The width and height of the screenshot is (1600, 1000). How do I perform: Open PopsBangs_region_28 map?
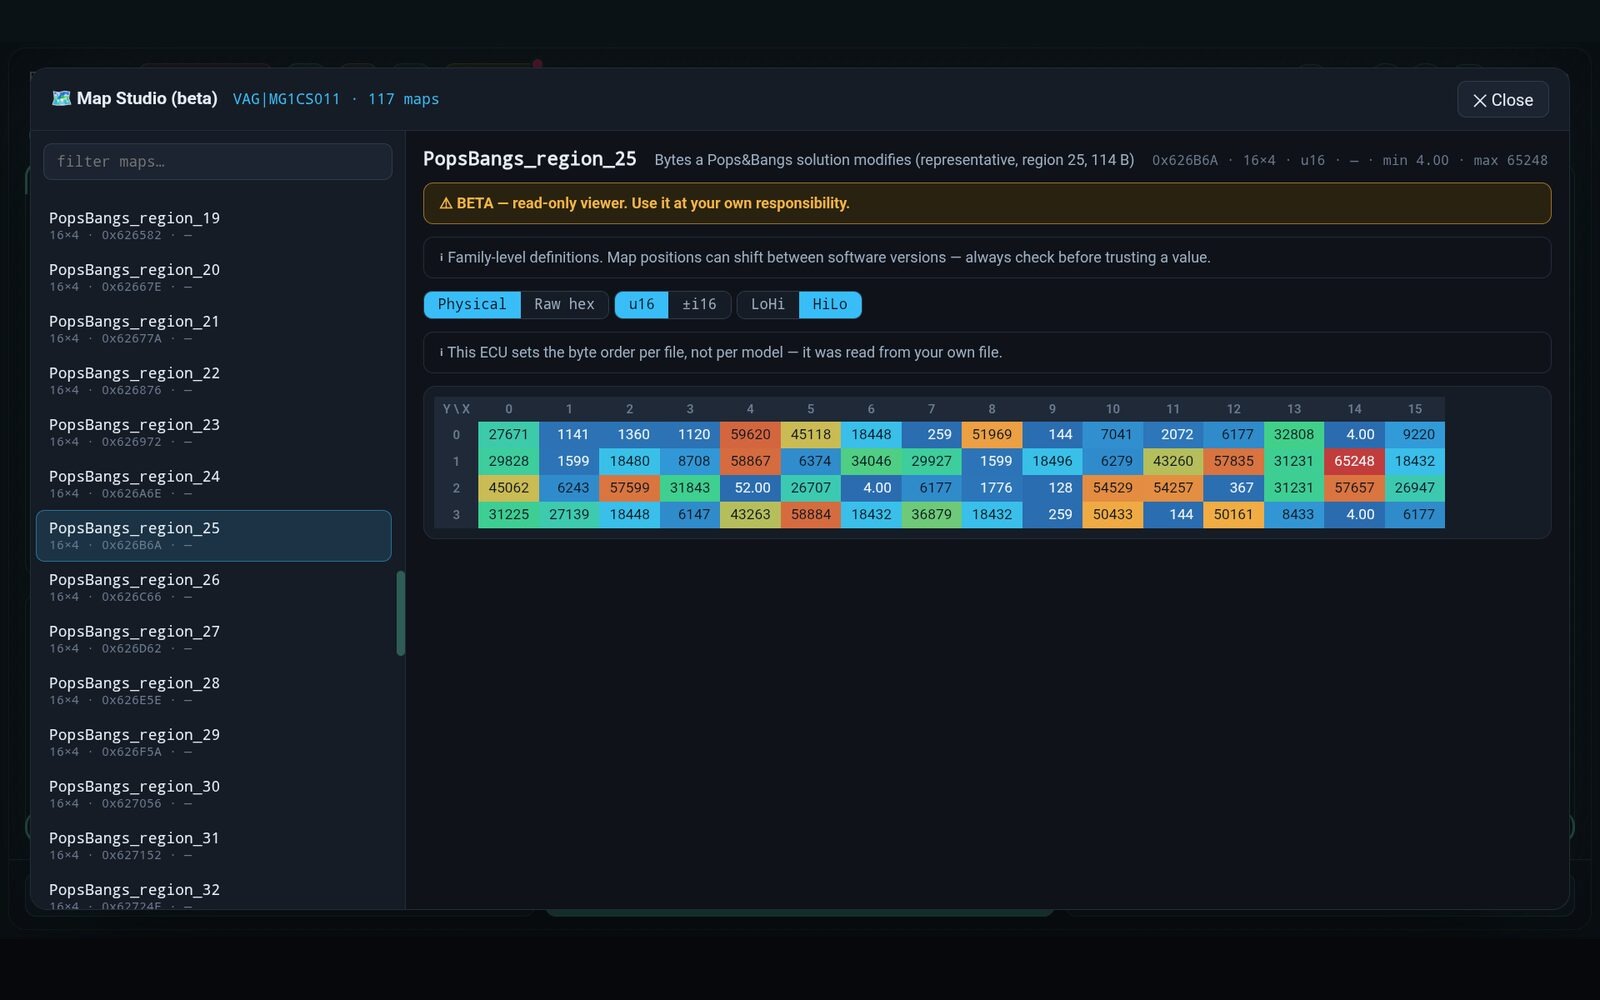click(213, 691)
